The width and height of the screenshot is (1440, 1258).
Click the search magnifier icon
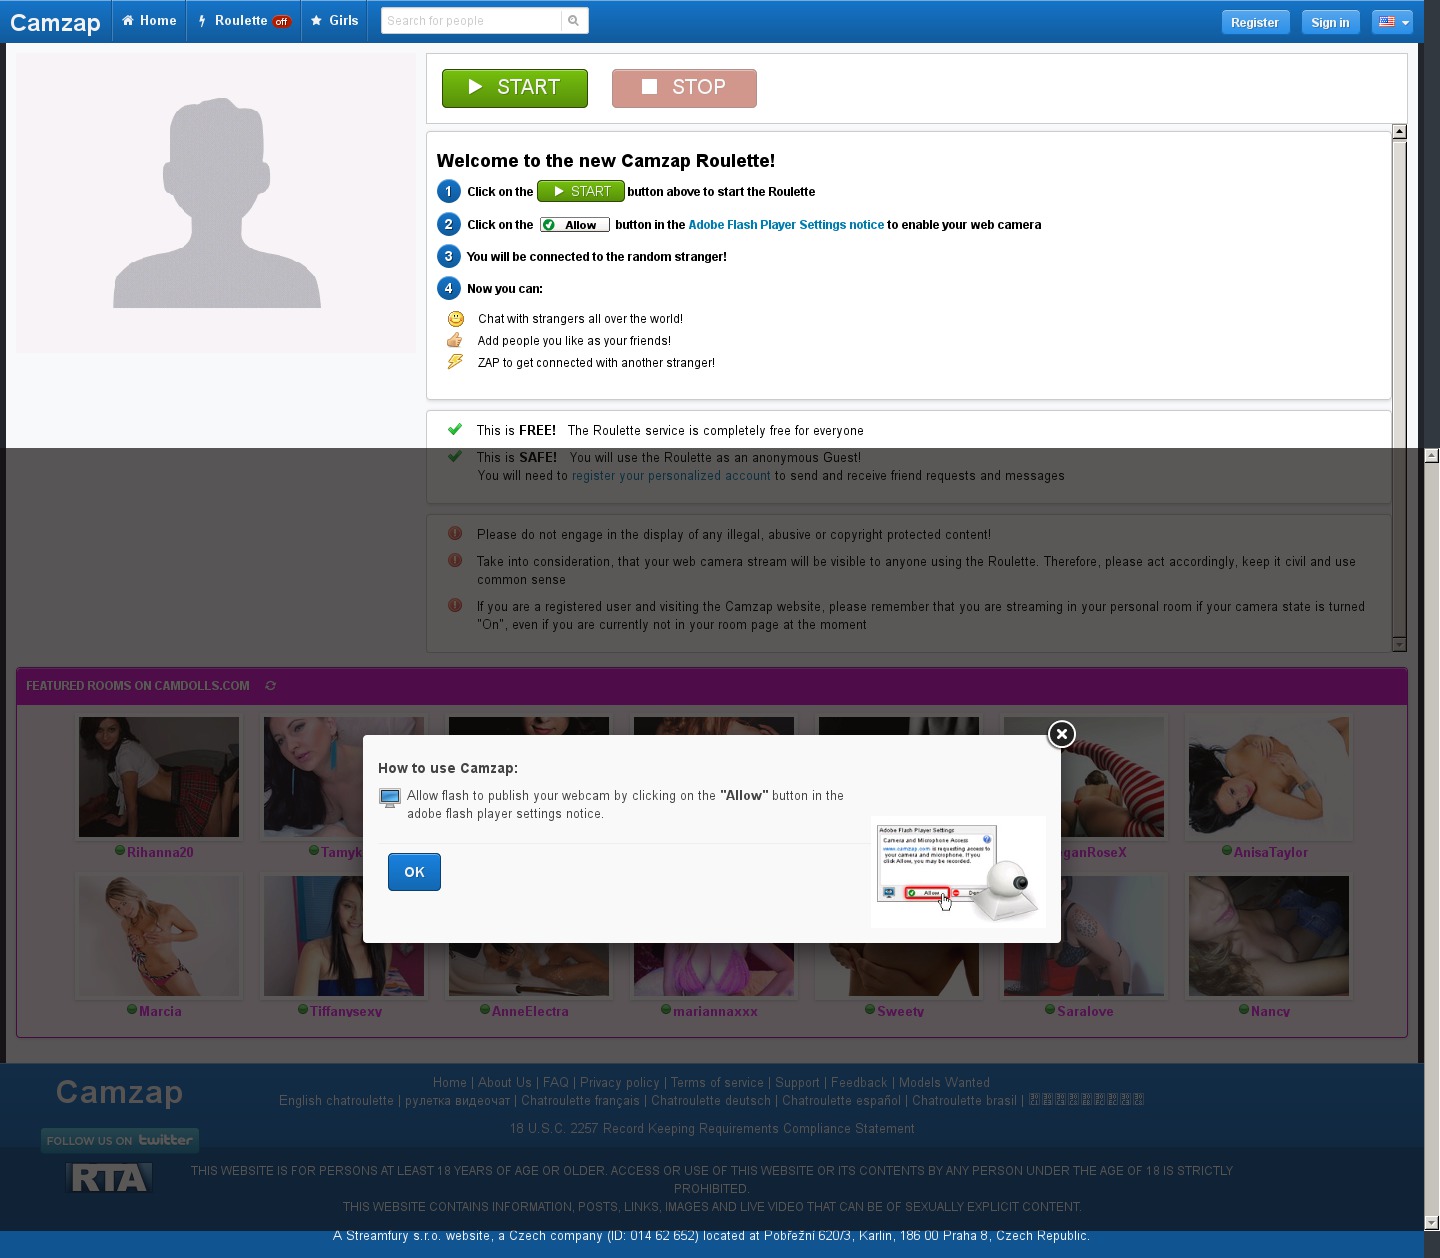(x=573, y=21)
